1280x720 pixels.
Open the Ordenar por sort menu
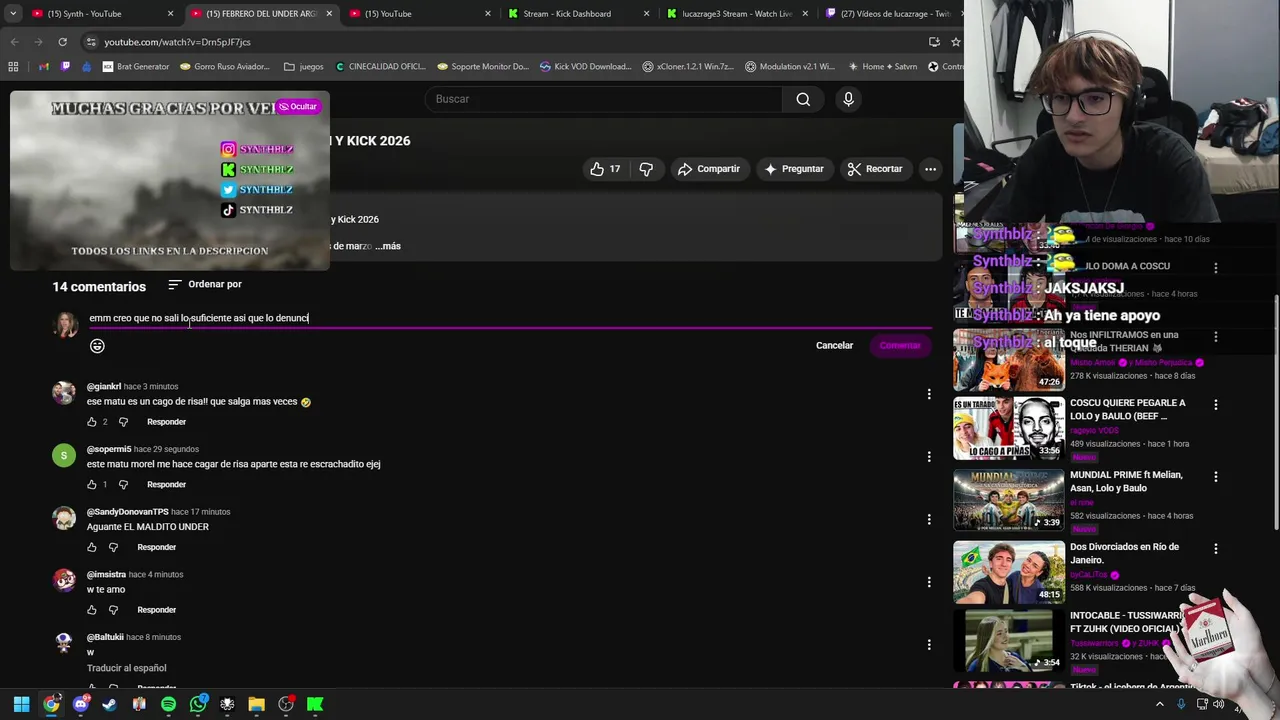click(205, 285)
